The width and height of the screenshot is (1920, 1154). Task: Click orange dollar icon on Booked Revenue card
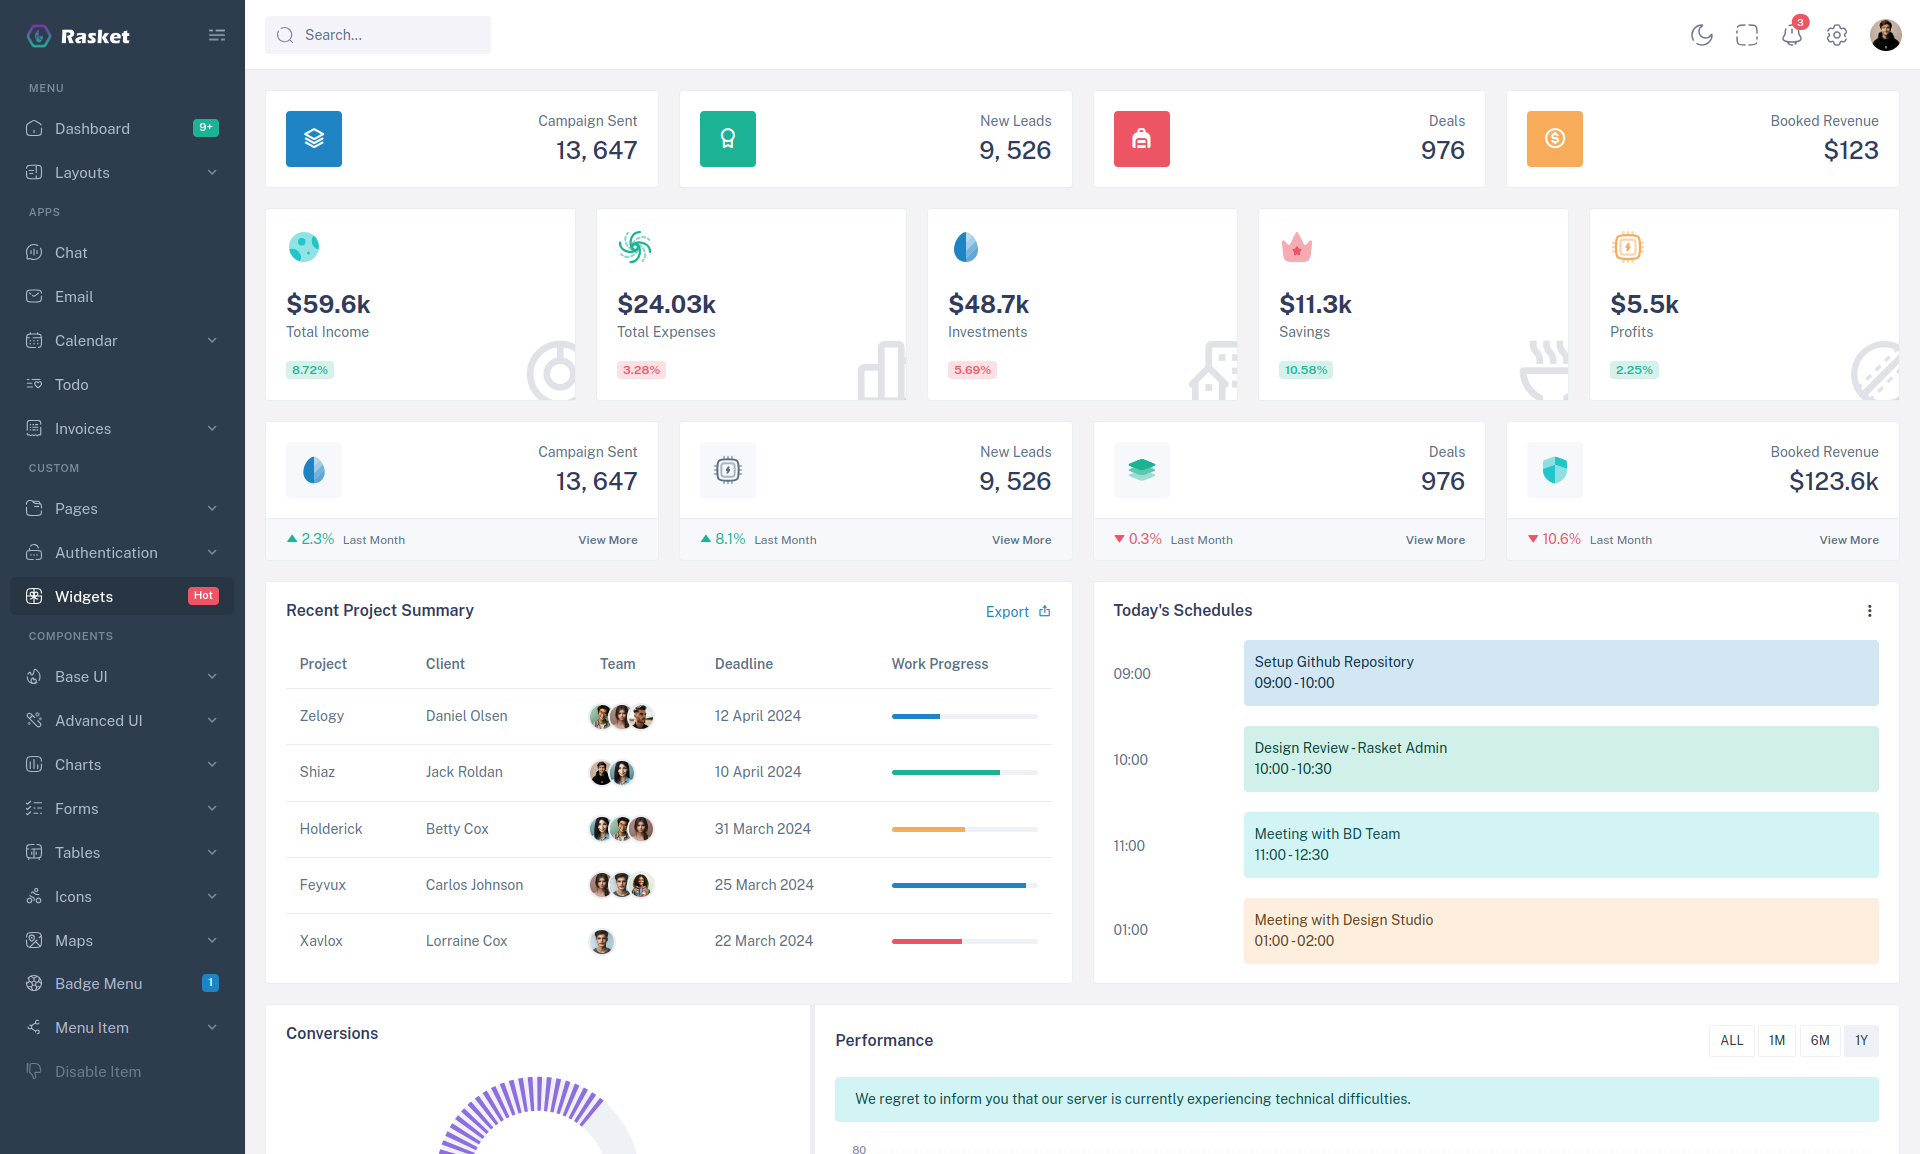[1555, 139]
